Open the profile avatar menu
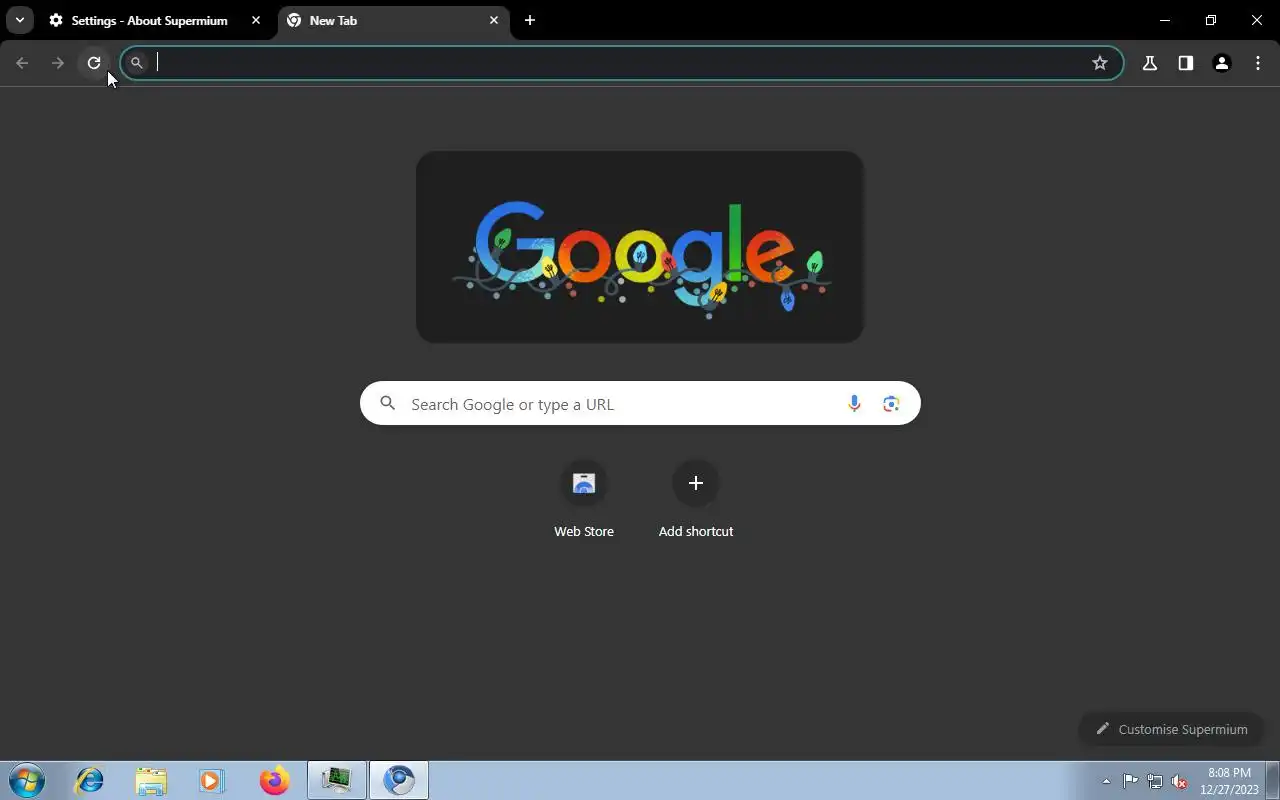1280x800 pixels. point(1222,63)
